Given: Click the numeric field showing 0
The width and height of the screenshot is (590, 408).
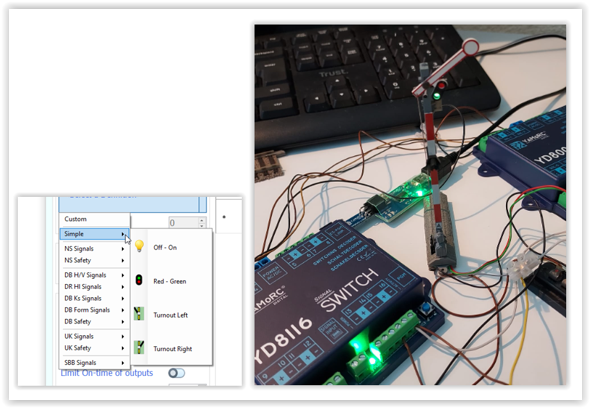Looking at the screenshot, I should (183, 222).
